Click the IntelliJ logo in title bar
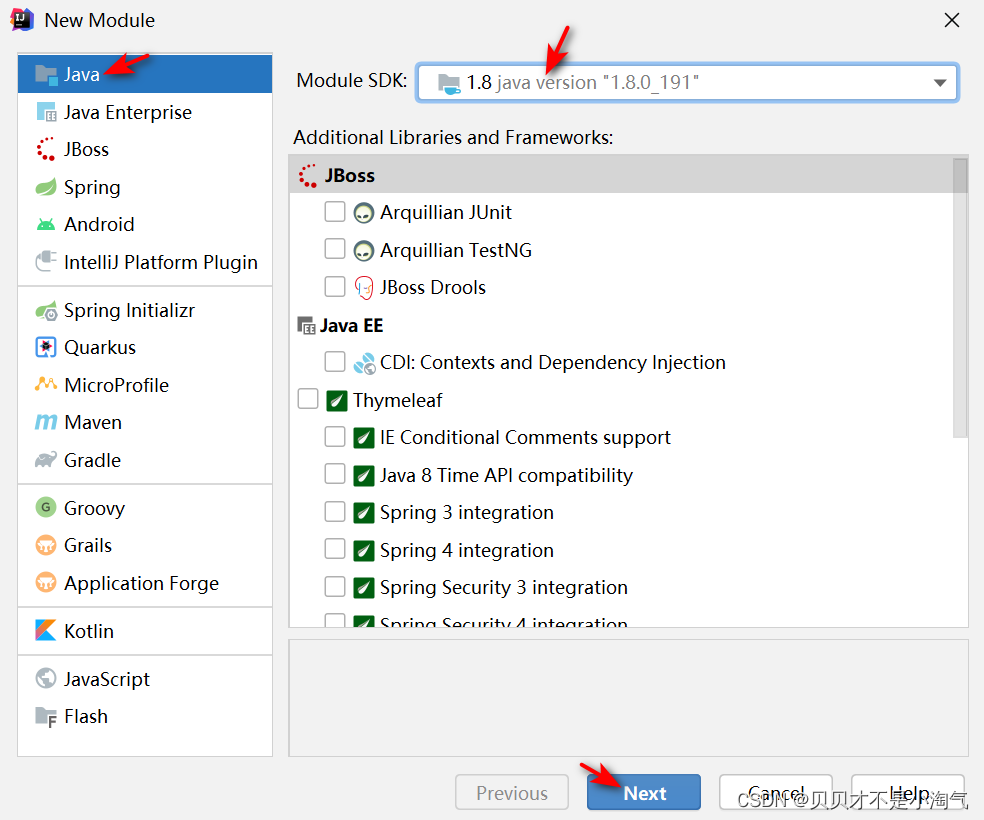The width and height of the screenshot is (984, 820). (23, 20)
